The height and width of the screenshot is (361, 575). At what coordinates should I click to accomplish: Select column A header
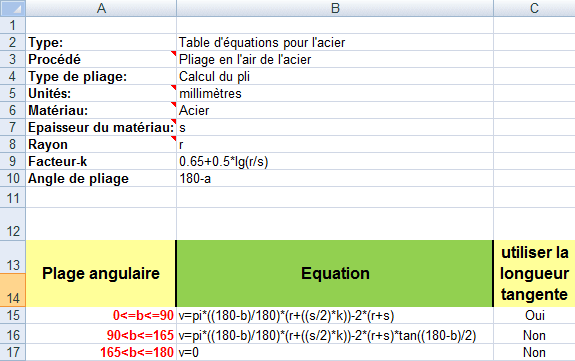pyautogui.click(x=101, y=8)
